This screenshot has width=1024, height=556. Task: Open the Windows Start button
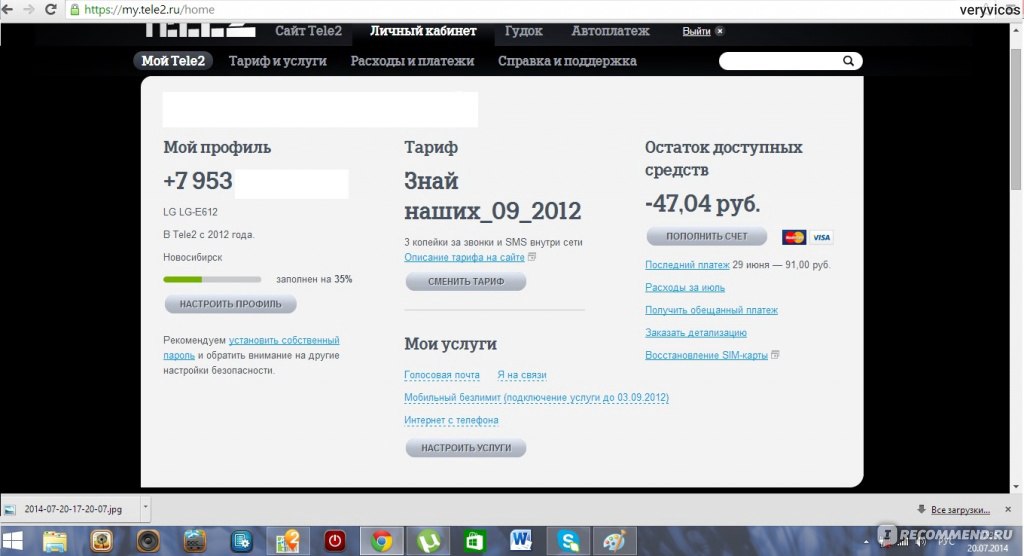[x=12, y=541]
